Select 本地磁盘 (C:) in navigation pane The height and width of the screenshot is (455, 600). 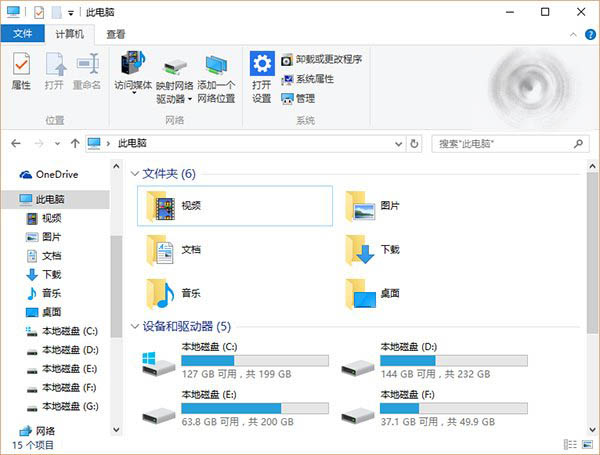(x=62, y=331)
